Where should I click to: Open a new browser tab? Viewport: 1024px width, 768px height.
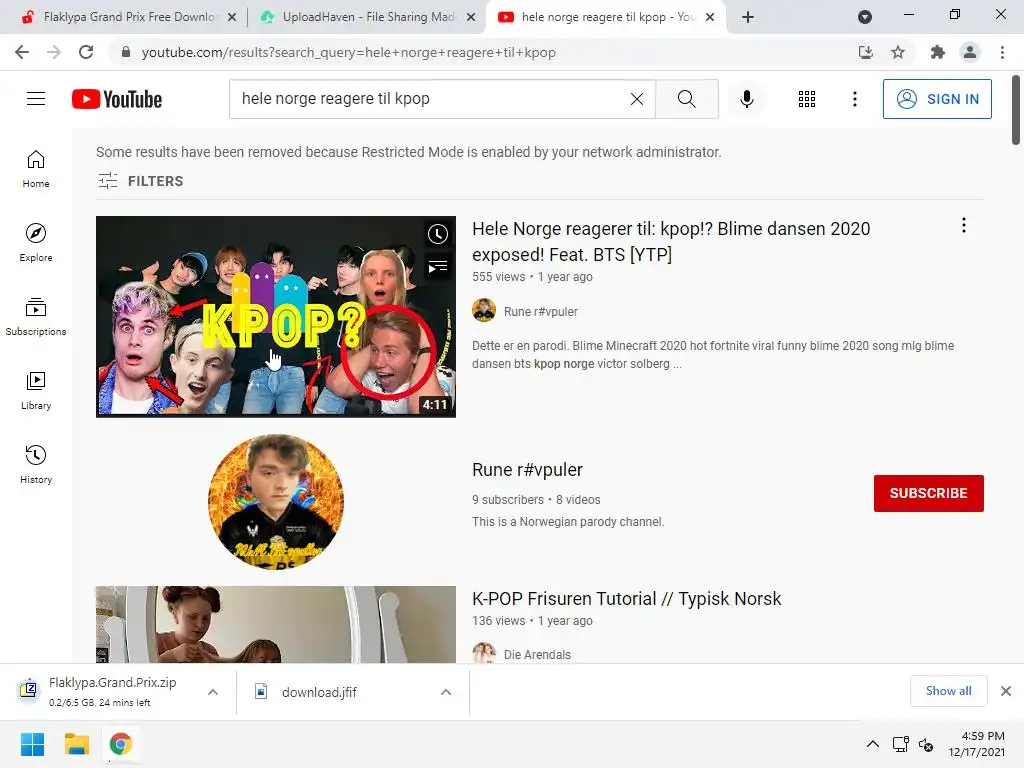[x=748, y=17]
